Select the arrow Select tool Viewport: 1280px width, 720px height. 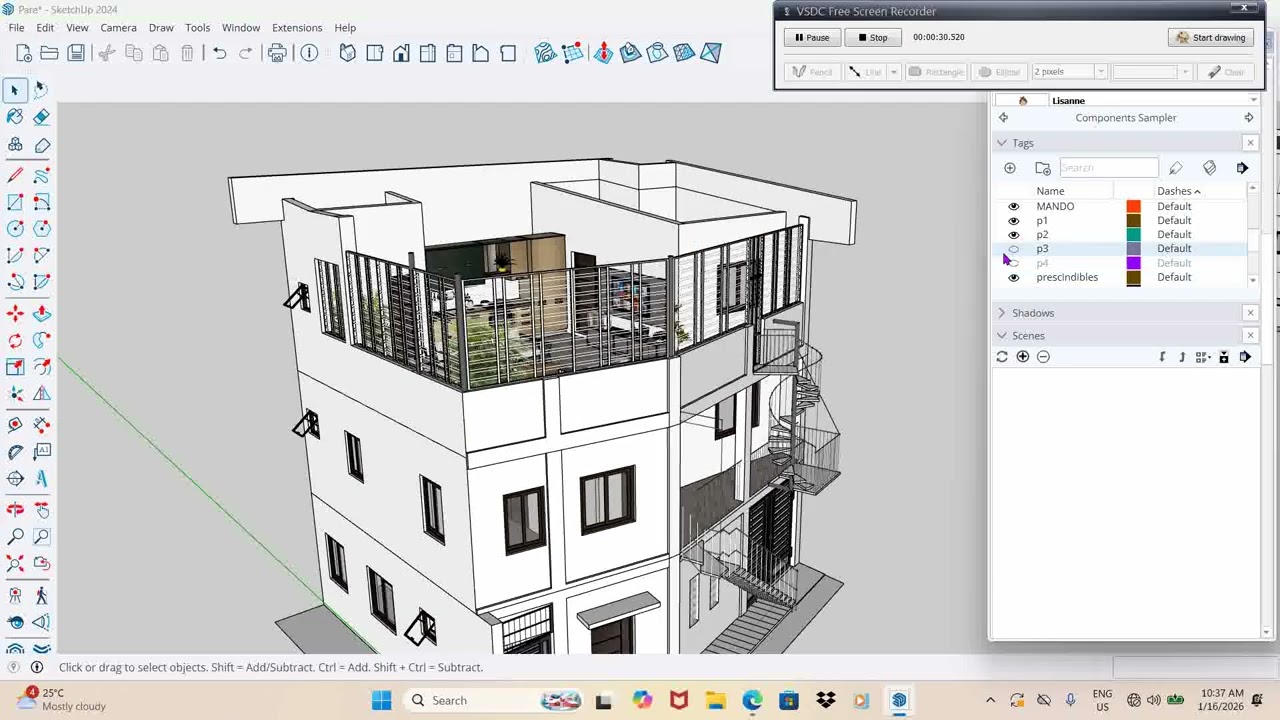point(15,90)
